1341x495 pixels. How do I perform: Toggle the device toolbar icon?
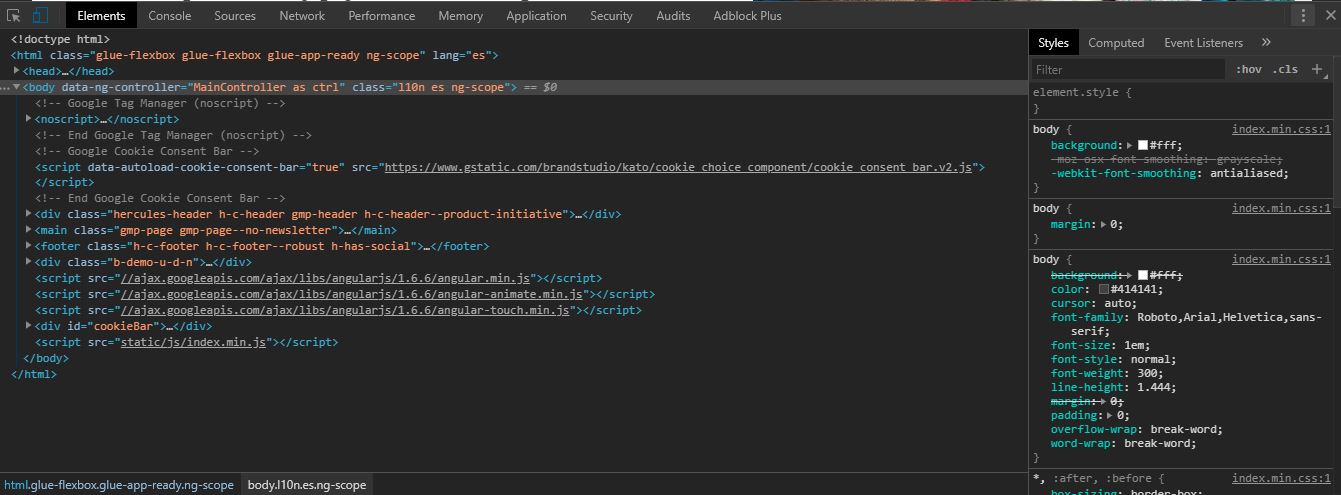pos(40,16)
